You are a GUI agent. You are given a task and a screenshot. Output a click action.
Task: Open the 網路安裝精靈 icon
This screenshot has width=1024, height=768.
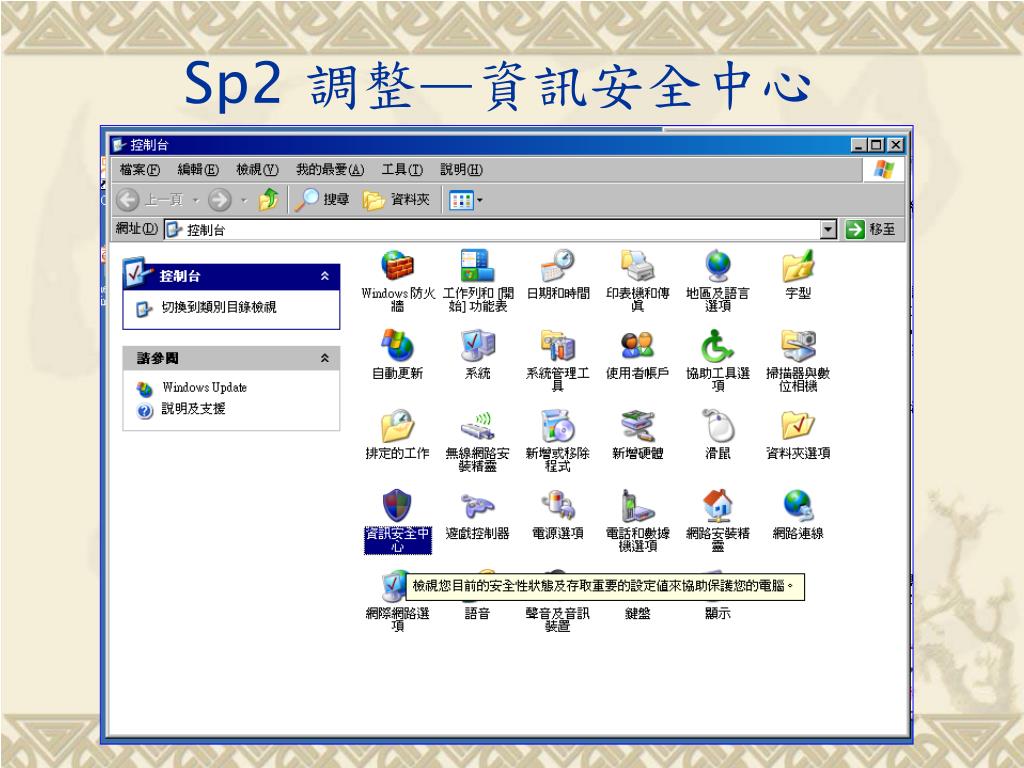click(718, 505)
